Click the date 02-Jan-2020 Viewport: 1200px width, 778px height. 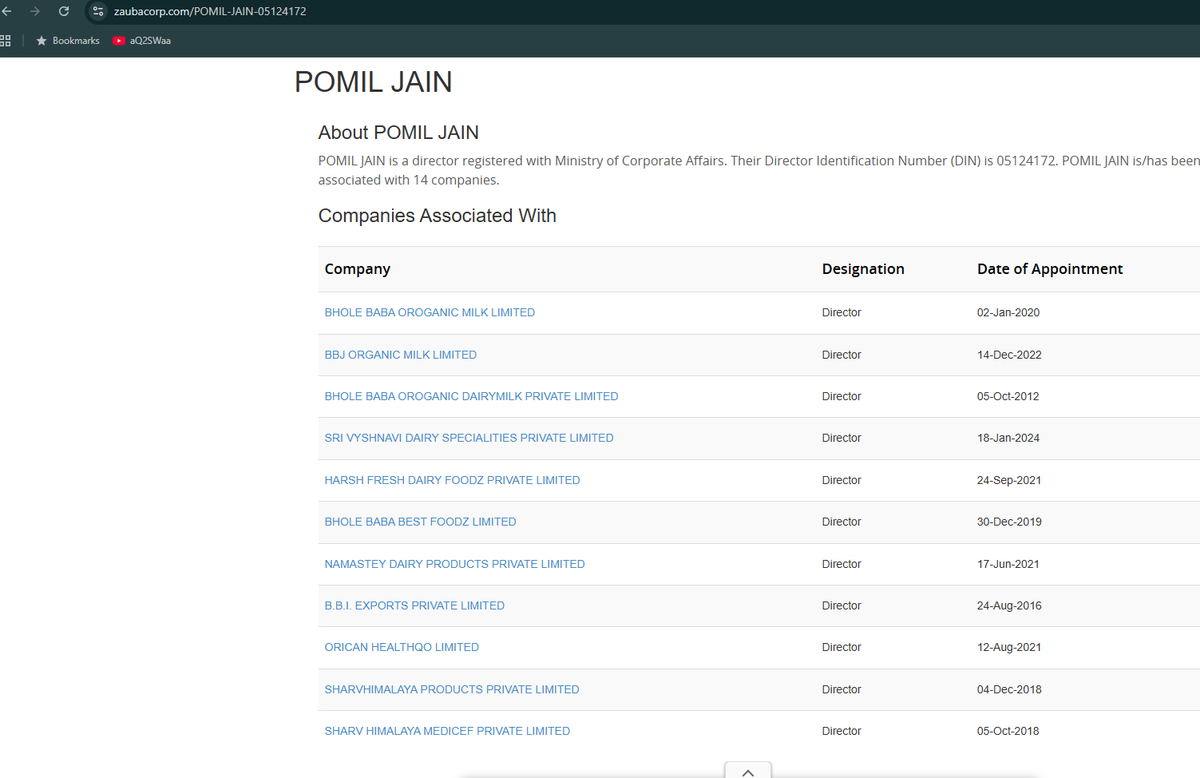pos(1008,313)
